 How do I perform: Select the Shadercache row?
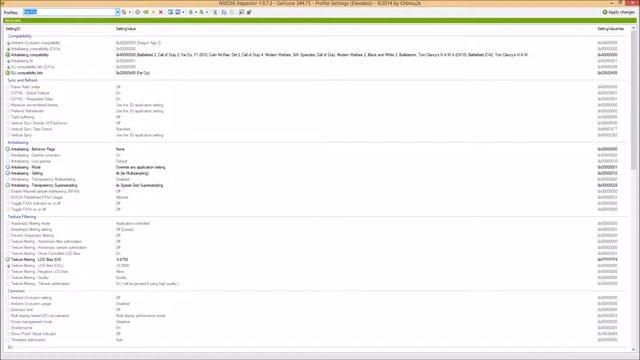[x=316, y=328]
